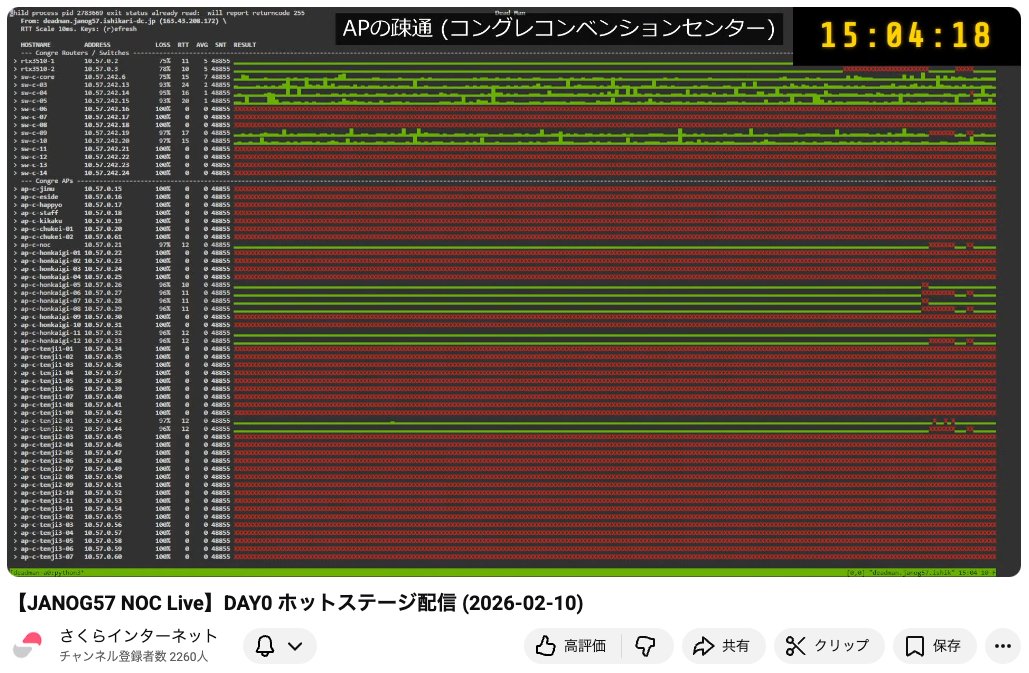The height and width of the screenshot is (673, 1029).
Task: Click the rtx3510-1 hostname row
Action: click(37, 61)
